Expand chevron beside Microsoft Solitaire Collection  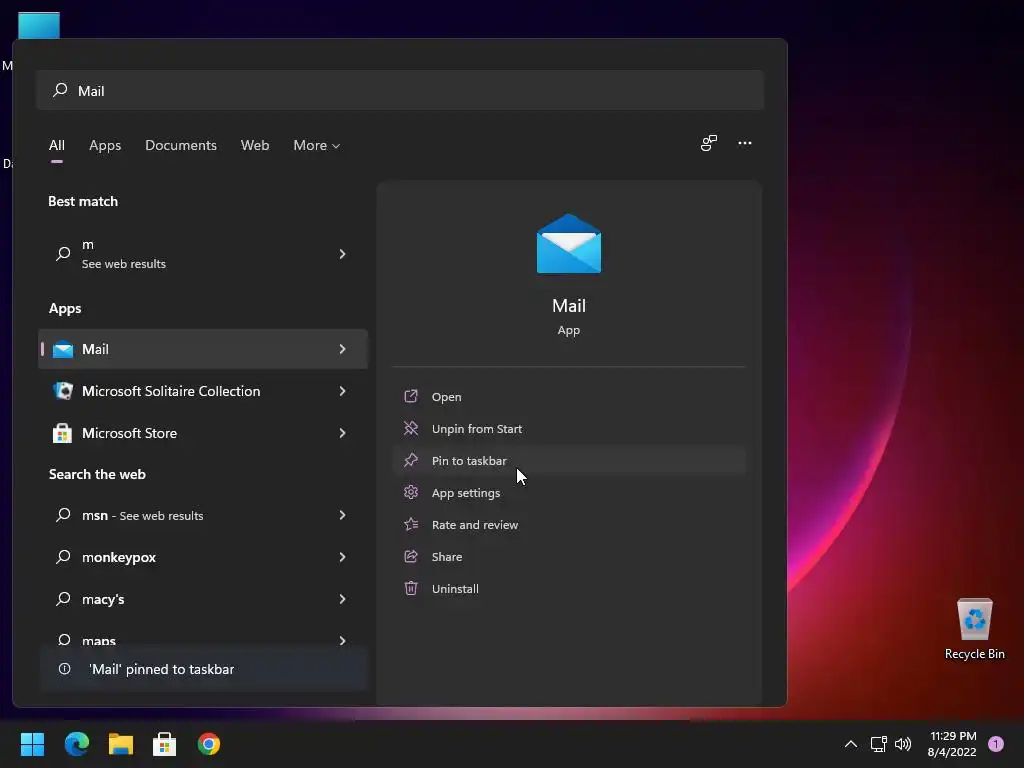click(342, 391)
